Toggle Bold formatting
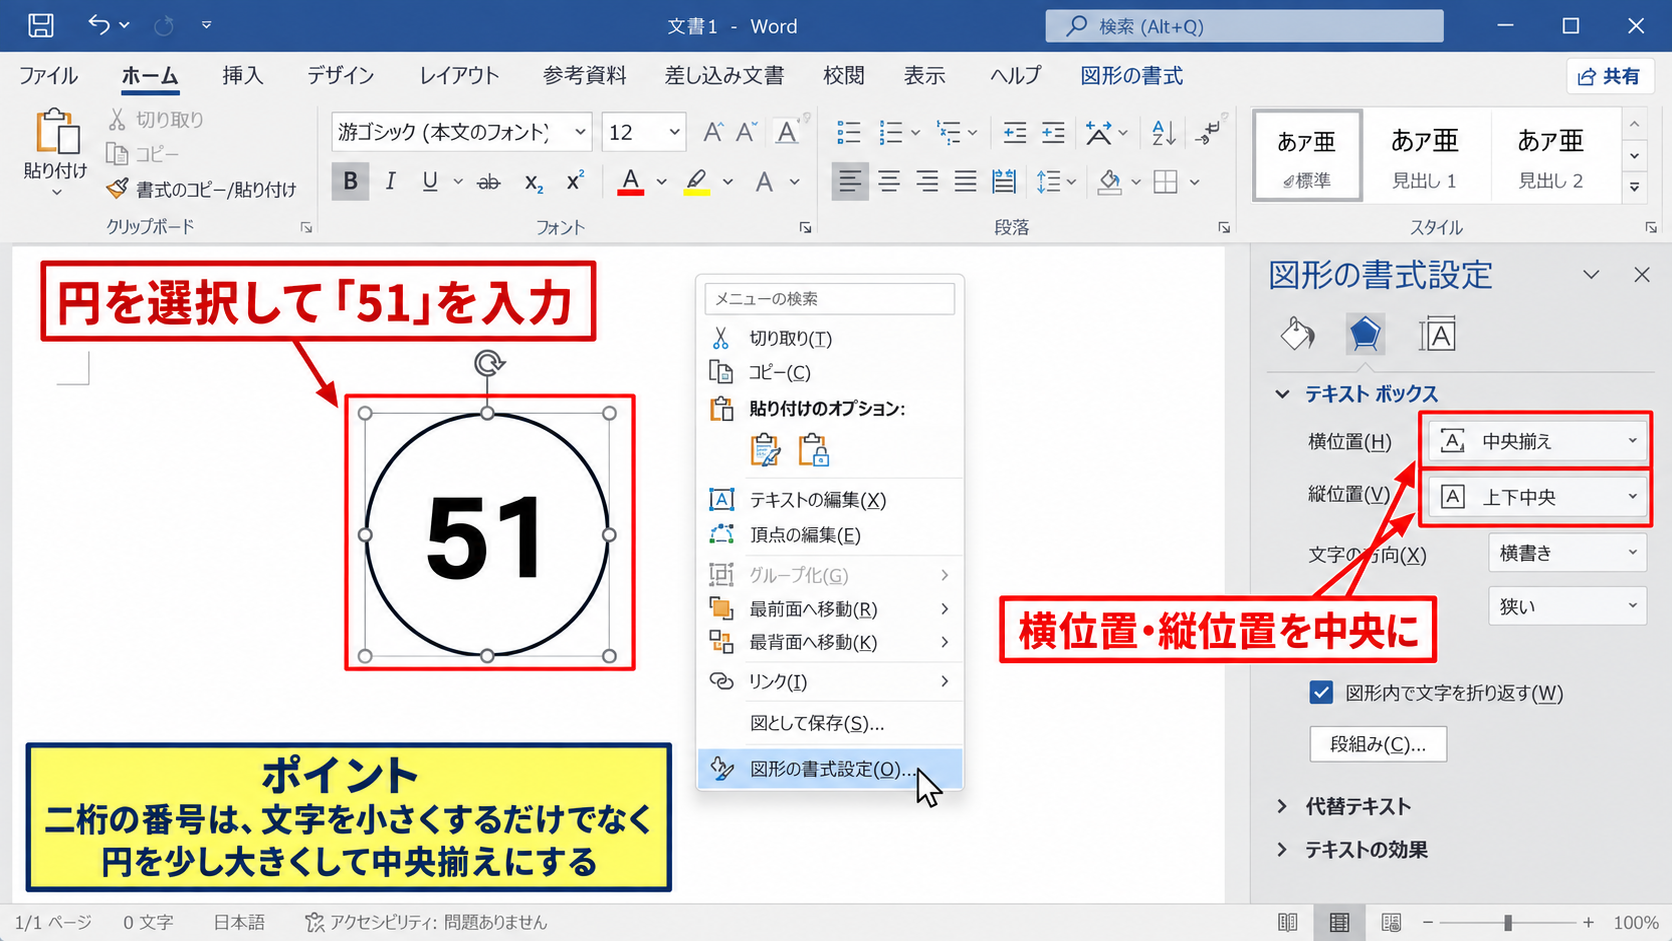Image resolution: width=1672 pixels, height=941 pixels. (350, 181)
